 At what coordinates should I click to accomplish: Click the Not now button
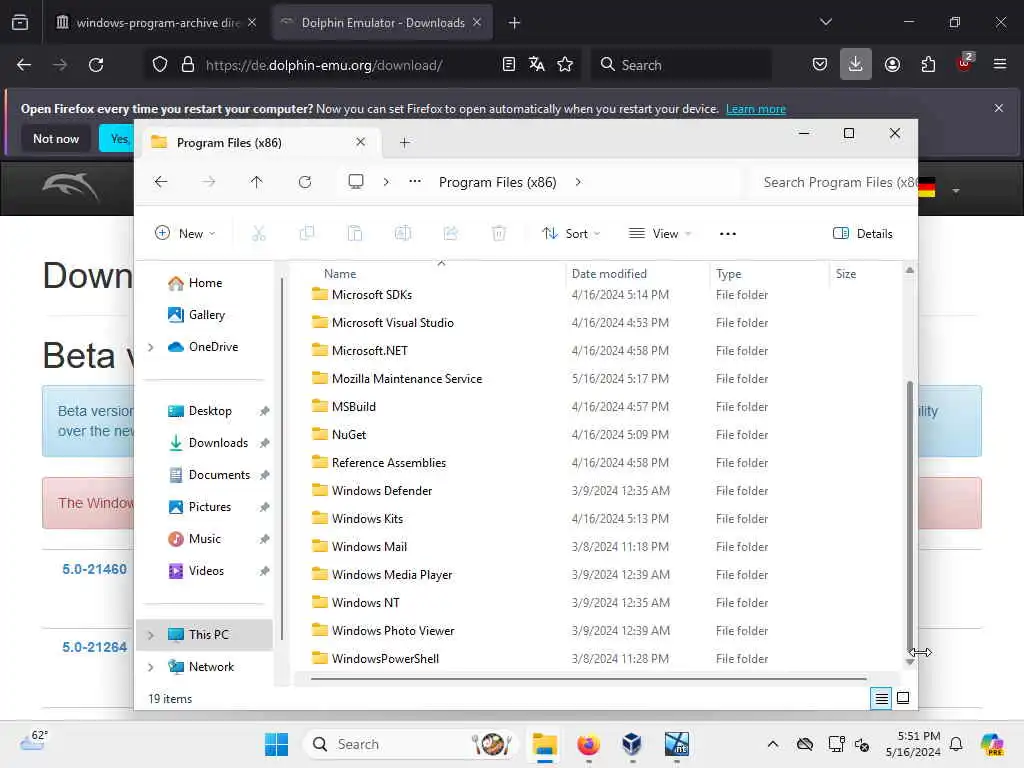56,138
